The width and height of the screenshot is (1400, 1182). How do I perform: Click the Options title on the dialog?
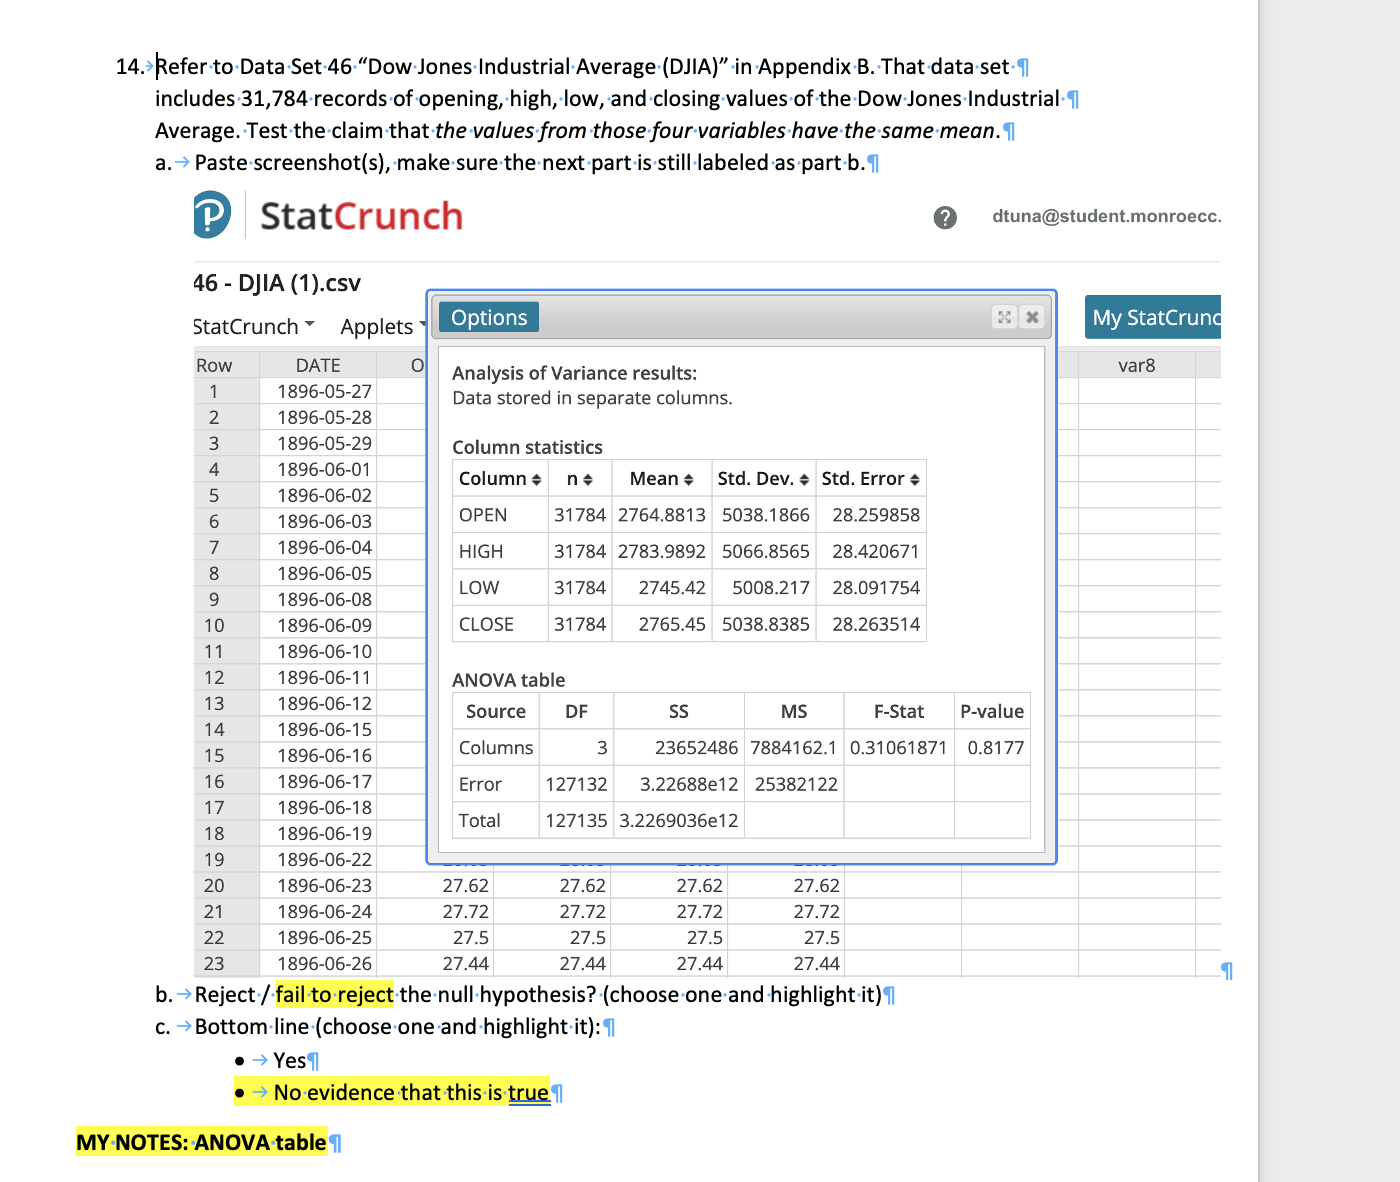[488, 317]
